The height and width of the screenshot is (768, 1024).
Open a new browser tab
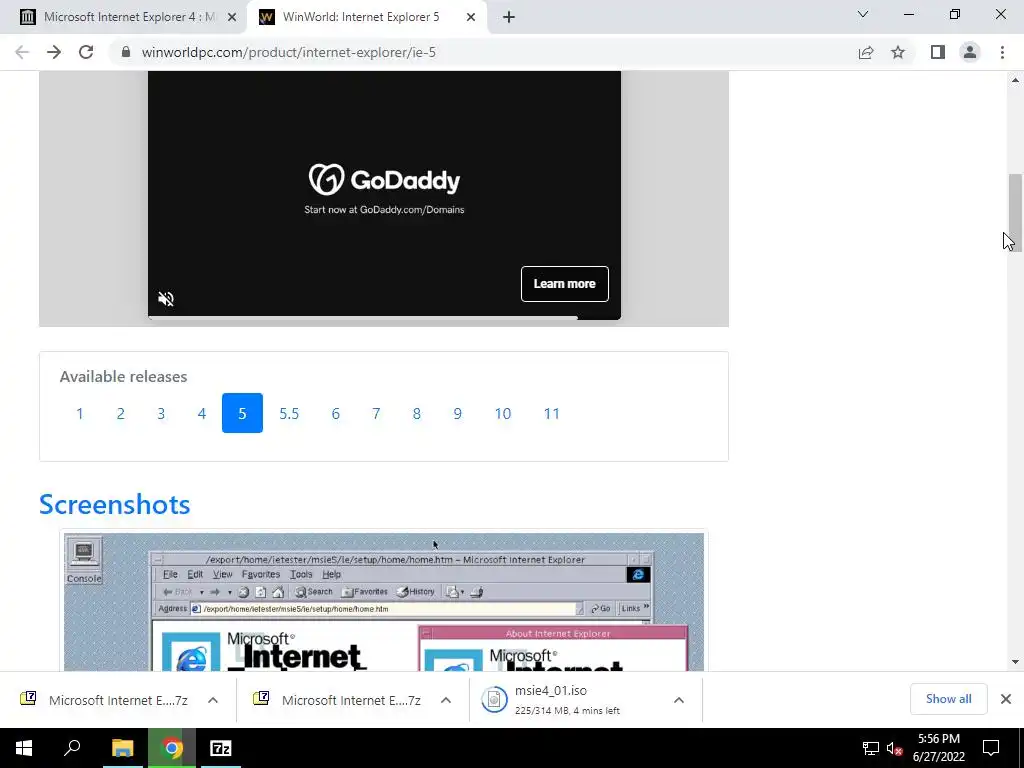point(509,18)
